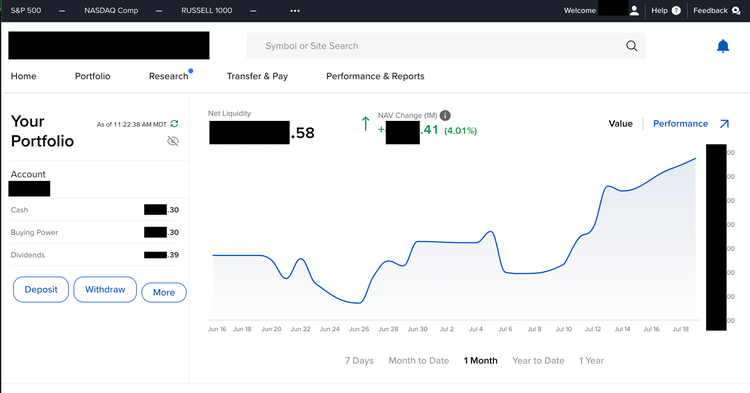Open more tickers ellipsis menu
Image resolution: width=750 pixels, height=393 pixels.
coord(295,11)
